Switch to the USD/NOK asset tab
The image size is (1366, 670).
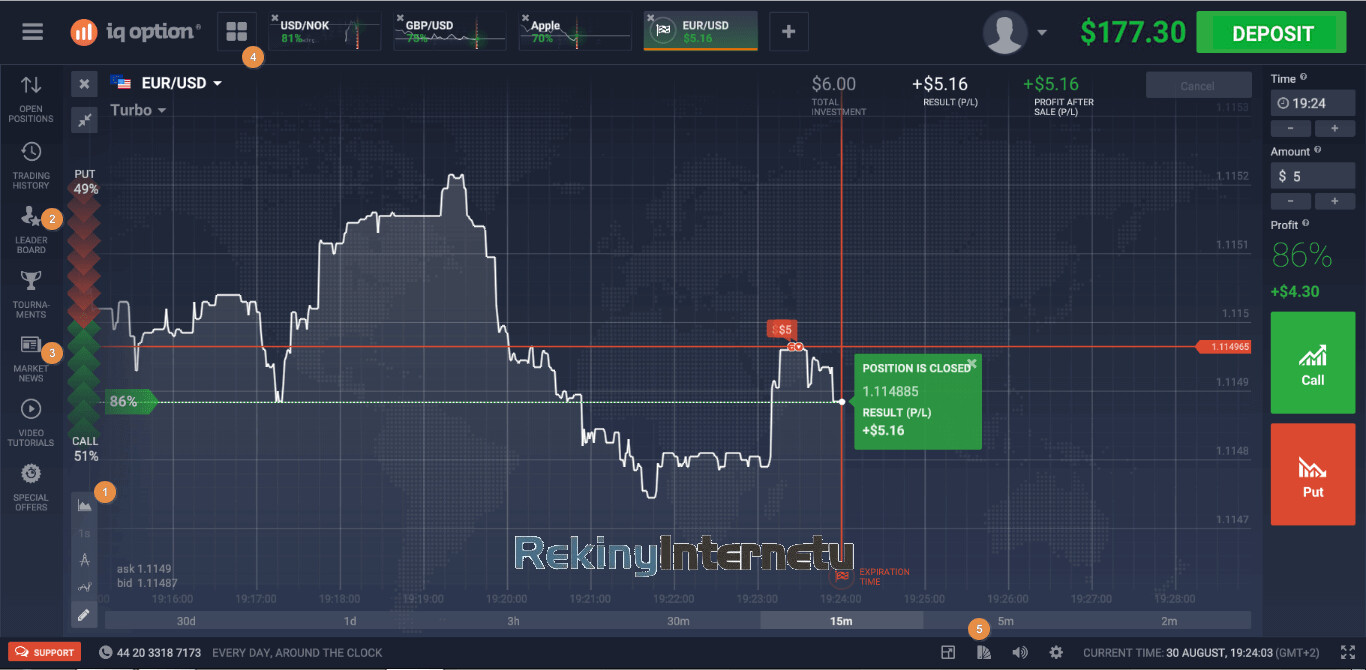pyautogui.click(x=326, y=31)
